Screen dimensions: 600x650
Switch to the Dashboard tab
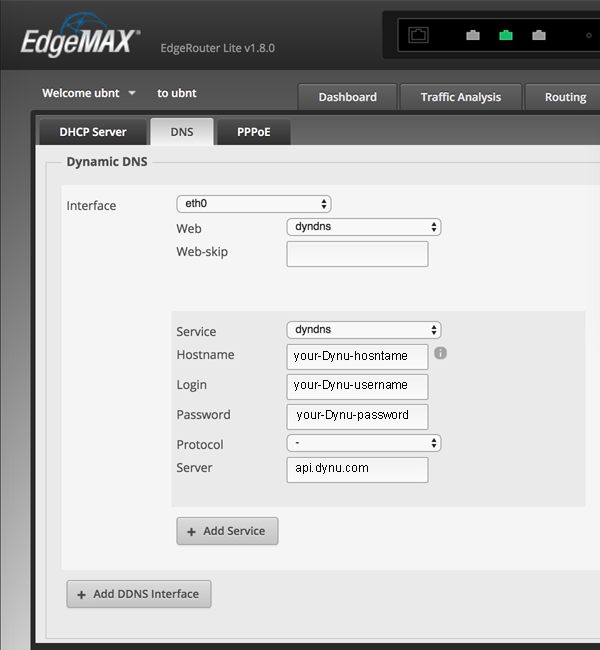pyautogui.click(x=347, y=97)
